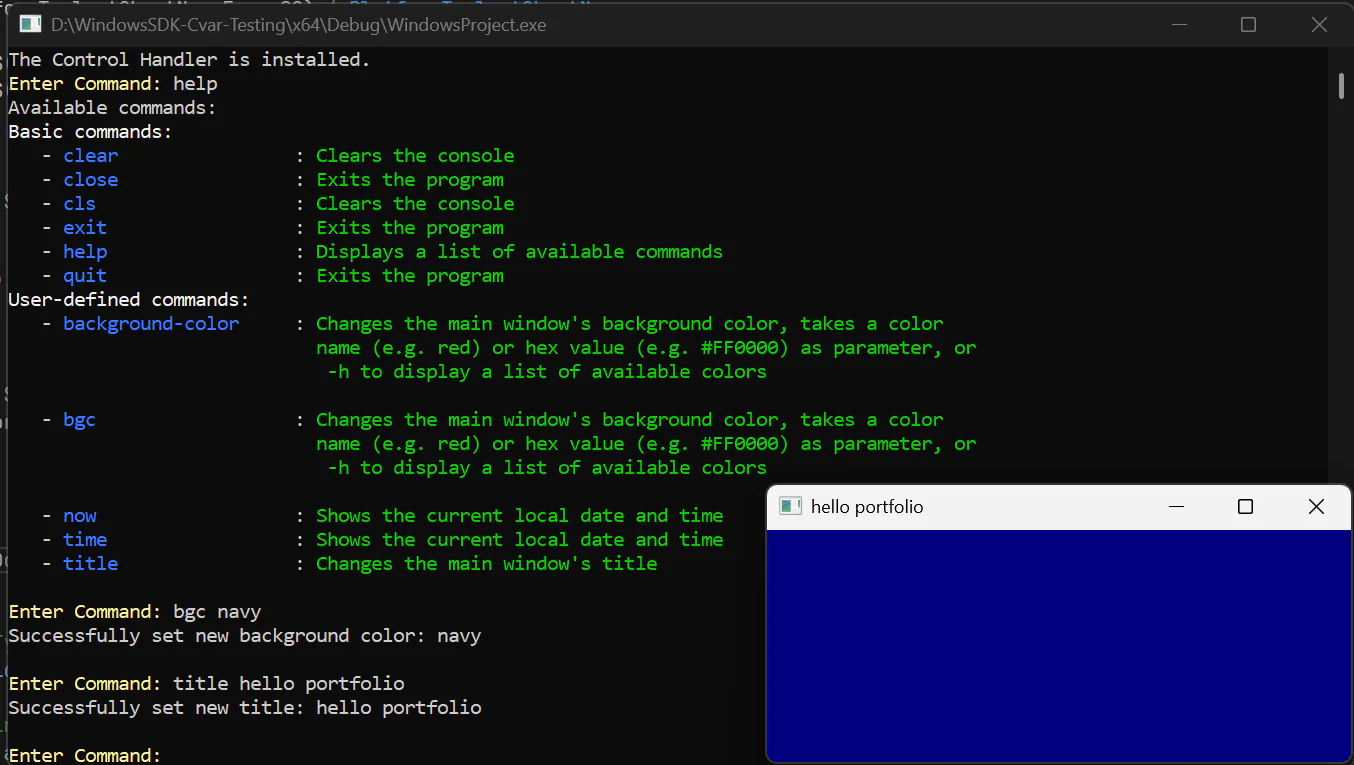The width and height of the screenshot is (1354, 765).
Task: Click the blue "clear" command in help list
Action: (x=90, y=156)
